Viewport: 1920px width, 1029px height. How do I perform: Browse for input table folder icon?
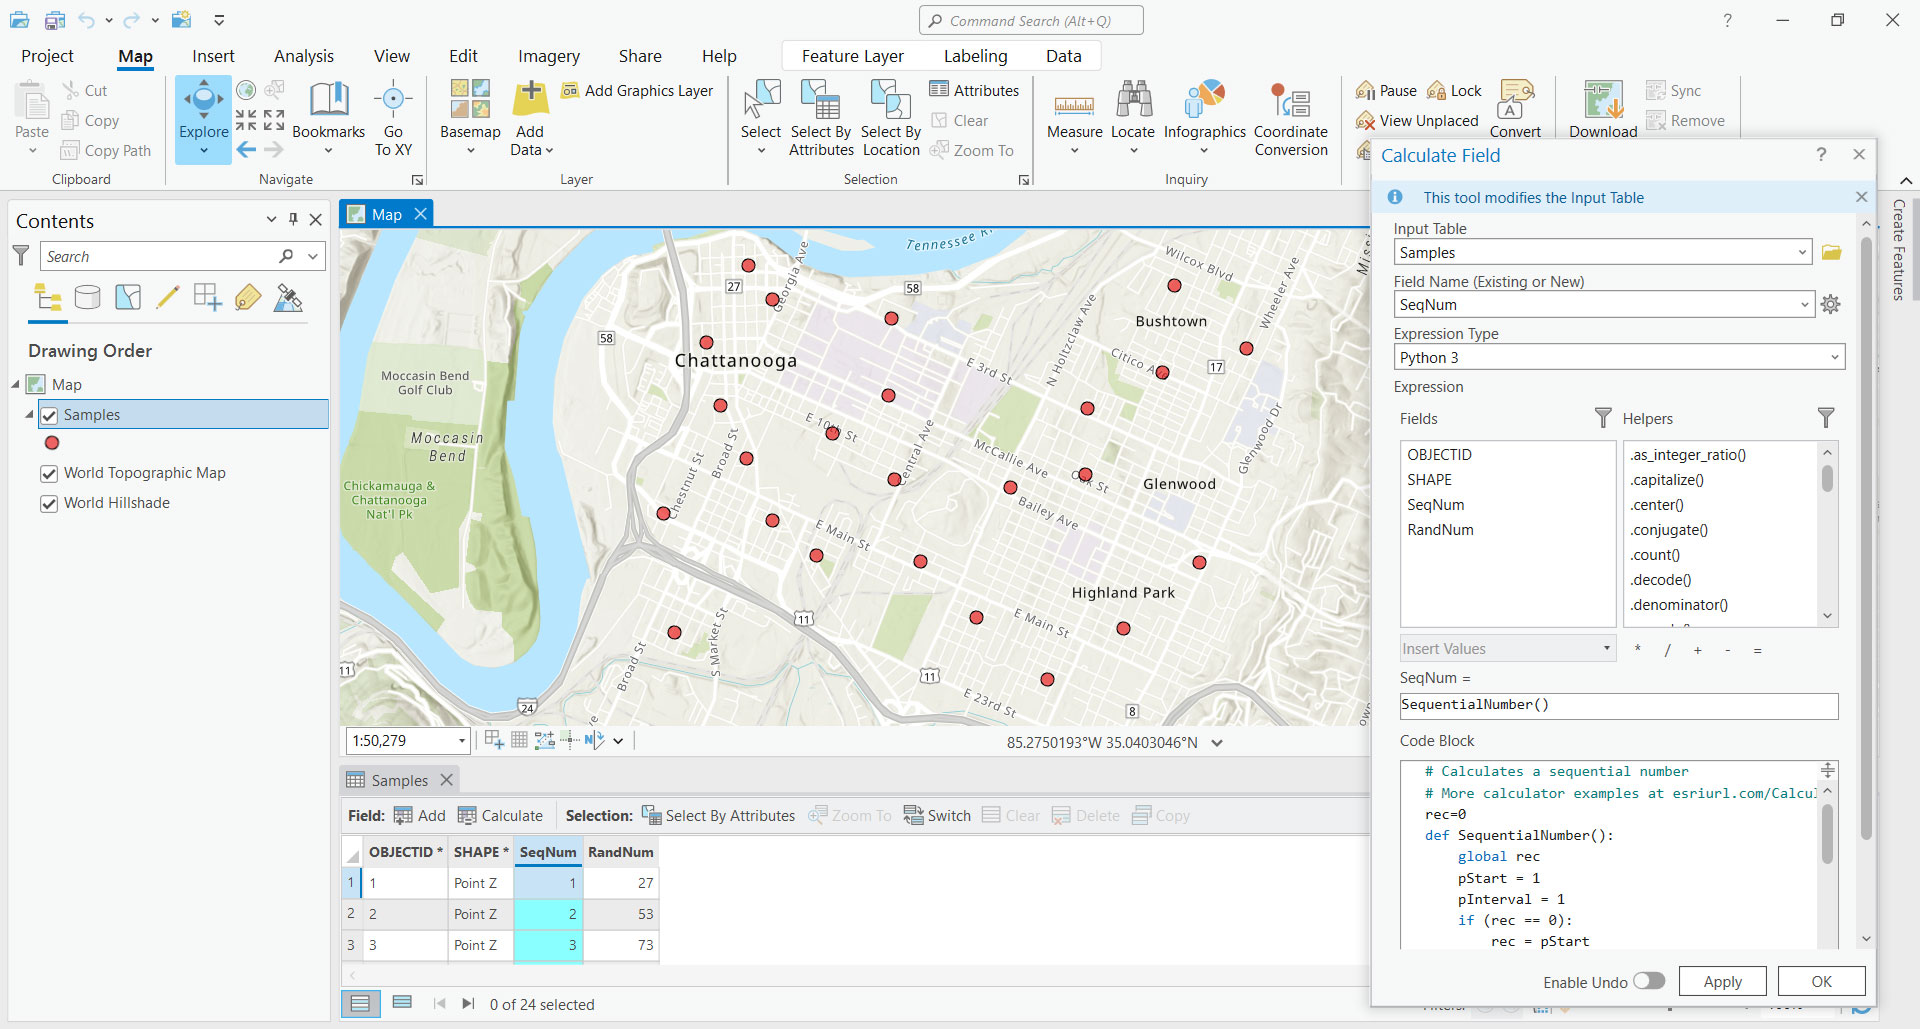coord(1831,253)
